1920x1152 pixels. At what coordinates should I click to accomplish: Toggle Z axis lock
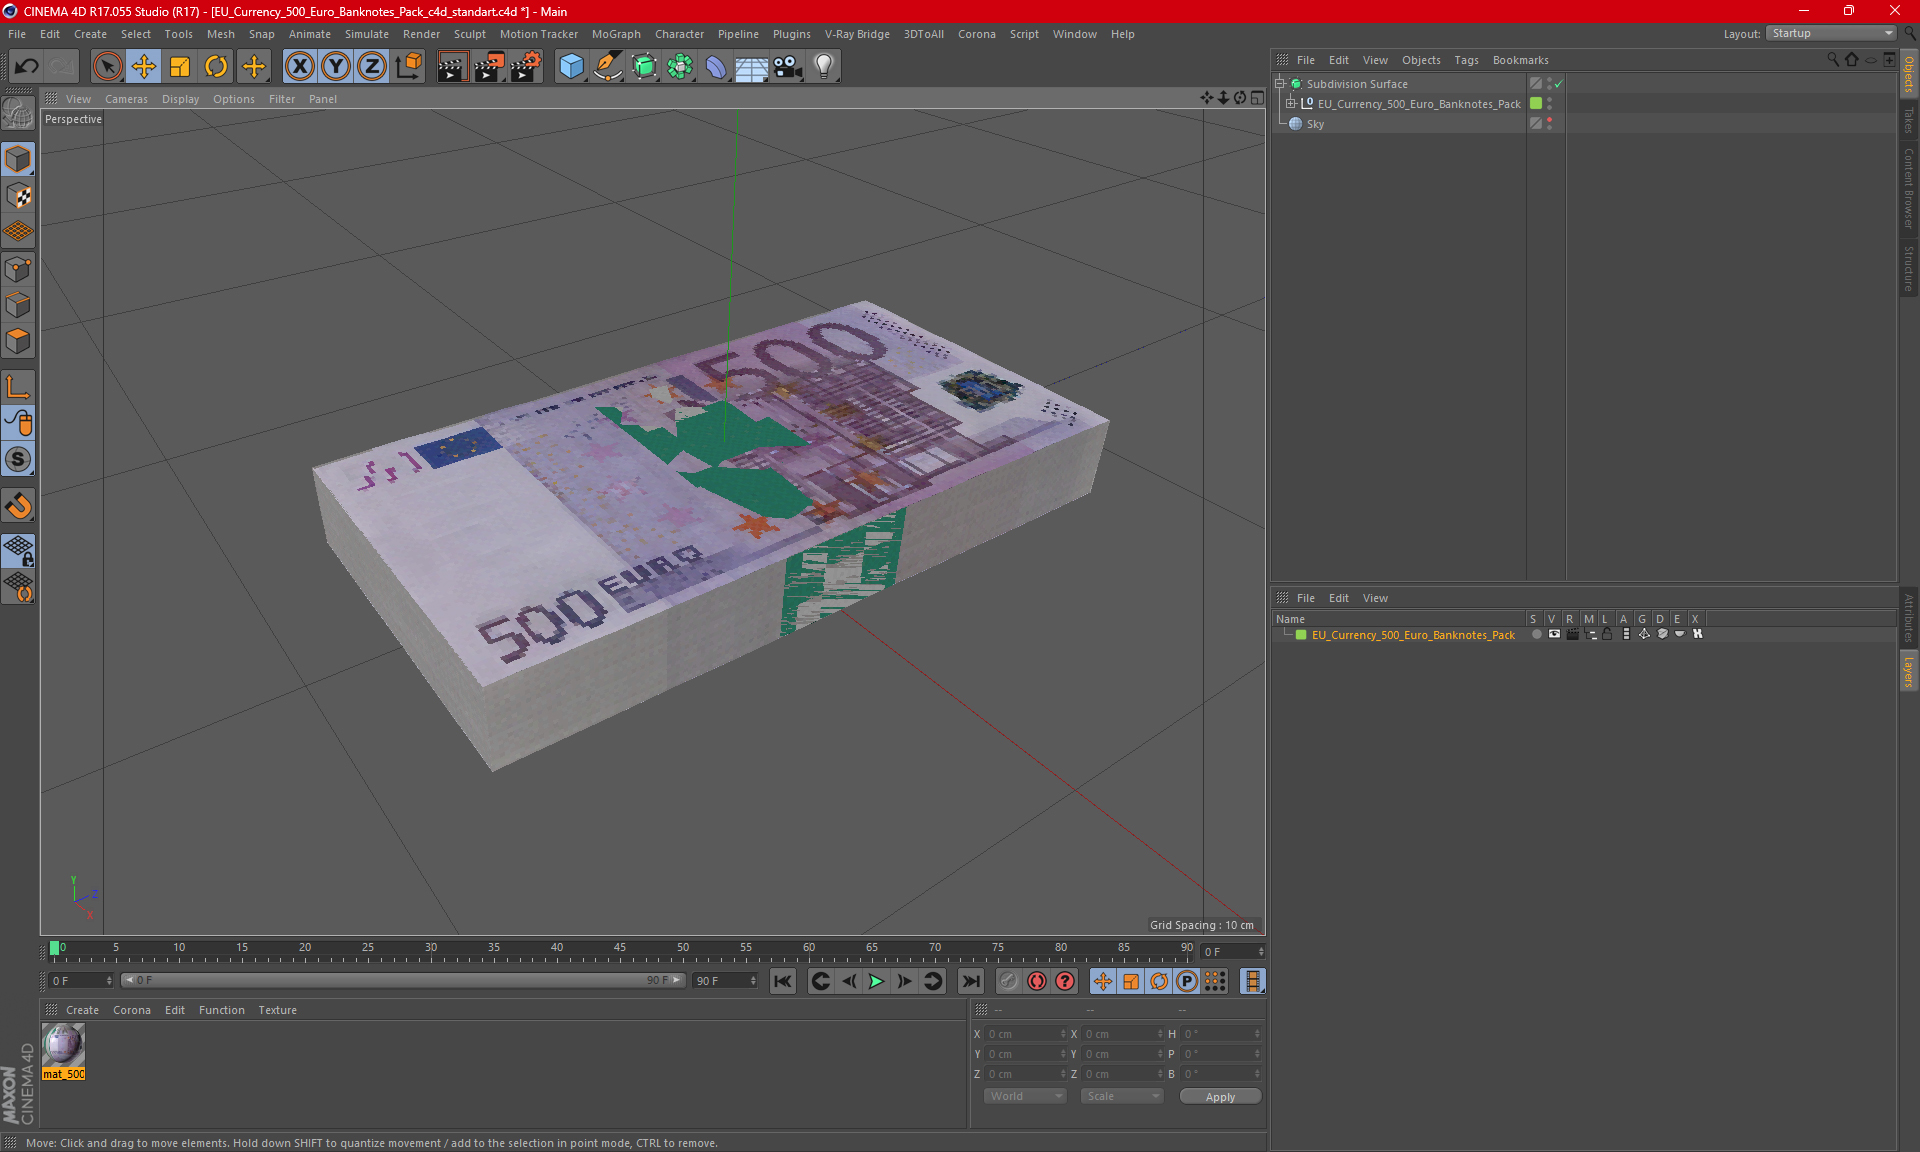372,66
